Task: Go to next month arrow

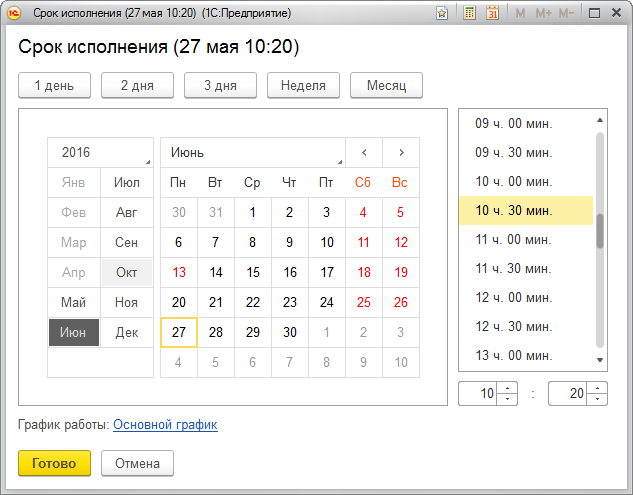Action: click(401, 153)
